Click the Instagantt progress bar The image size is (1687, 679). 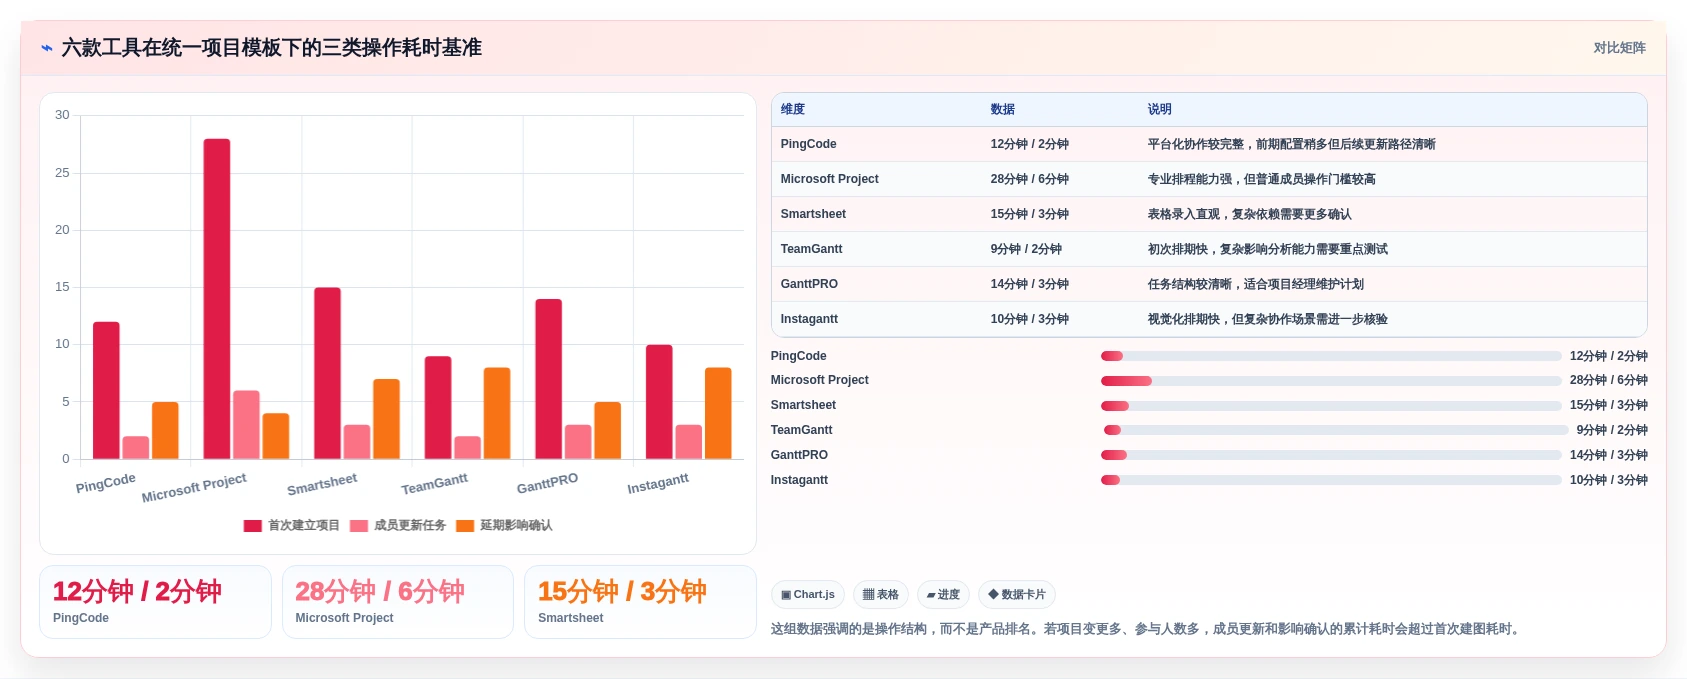(1331, 480)
